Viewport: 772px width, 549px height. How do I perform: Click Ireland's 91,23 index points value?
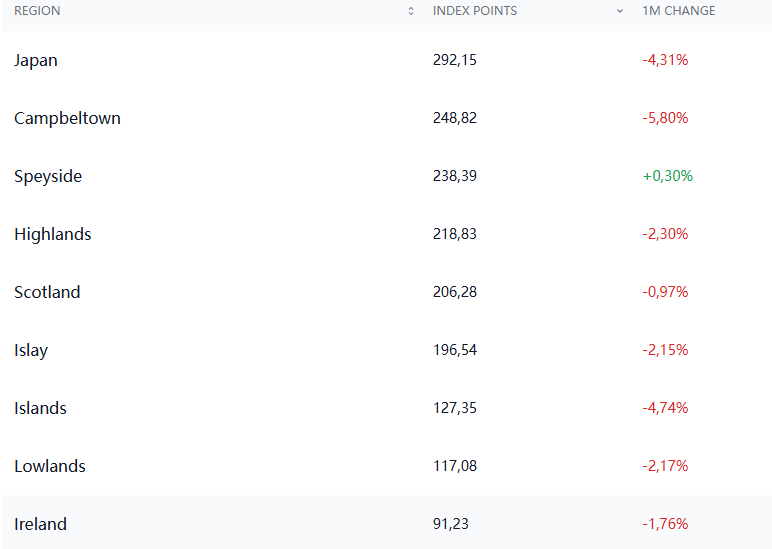click(x=451, y=524)
